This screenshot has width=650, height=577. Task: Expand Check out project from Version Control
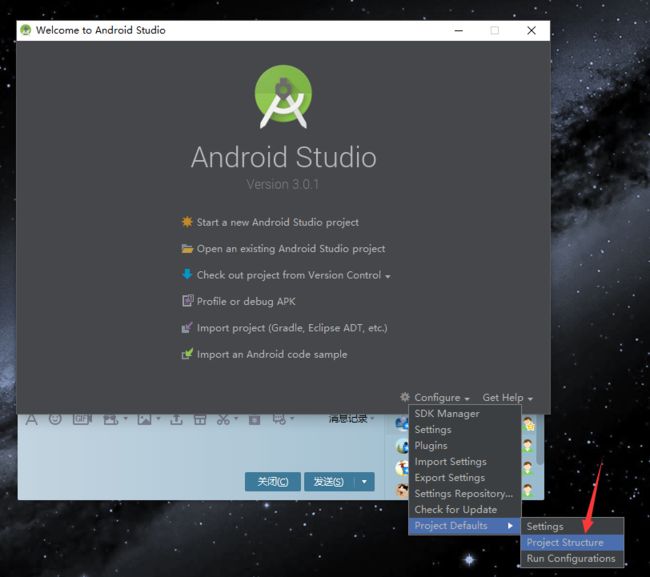point(388,276)
